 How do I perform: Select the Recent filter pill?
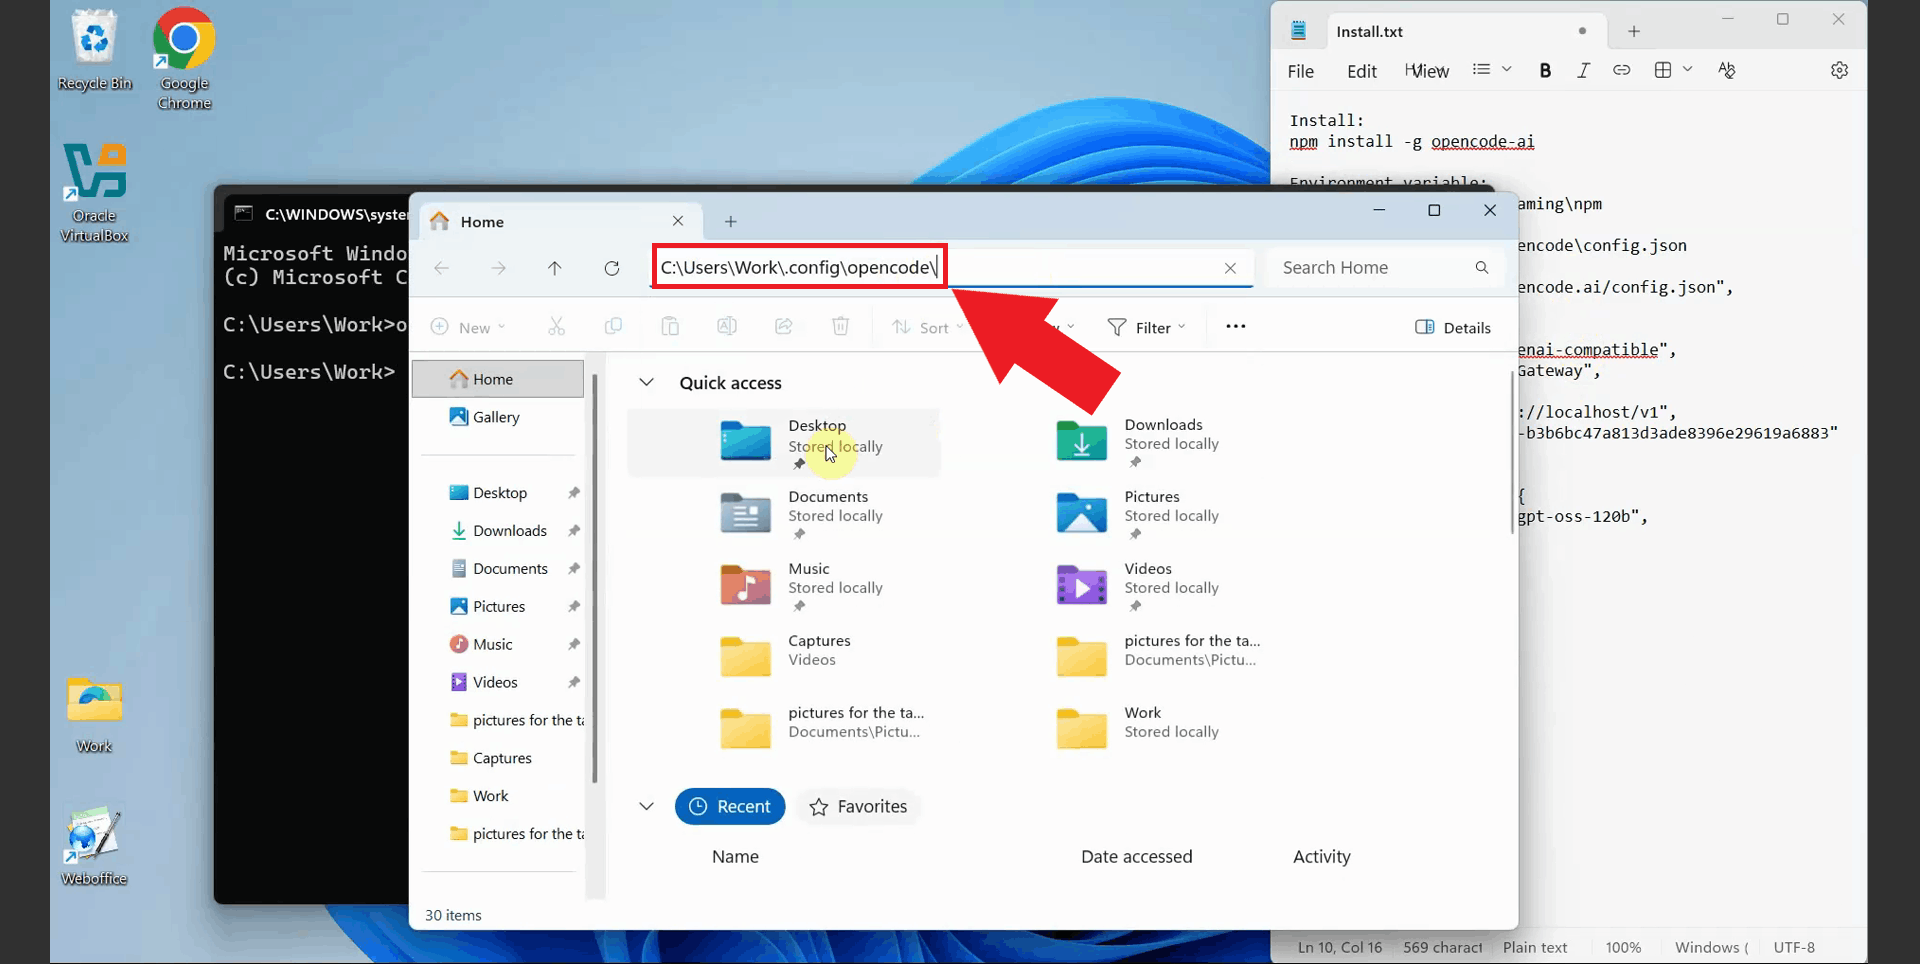tap(730, 807)
